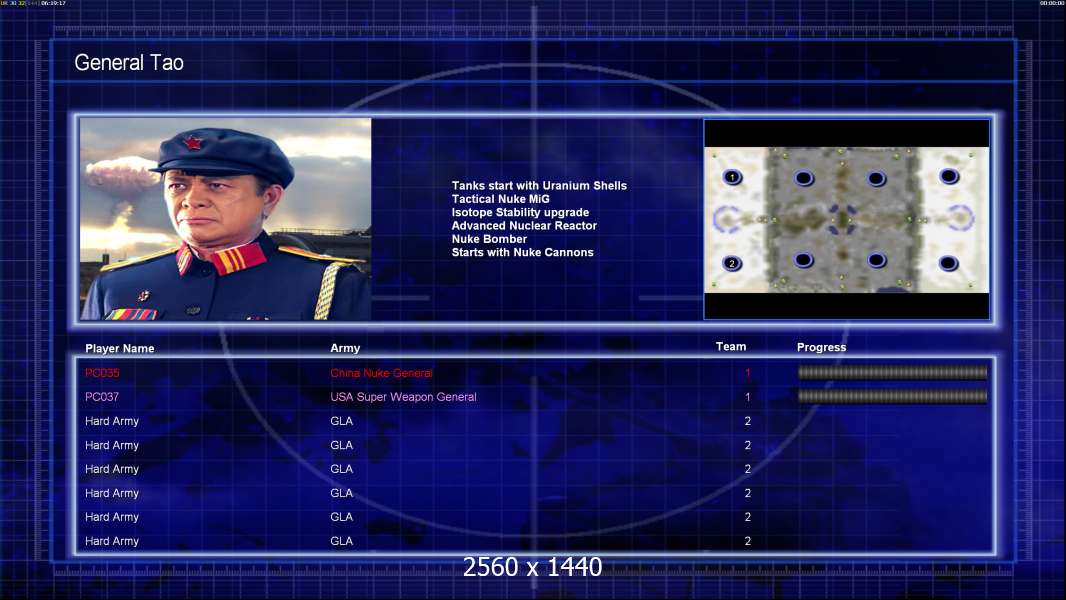Click the 'Nuke Bomber' line

pyautogui.click(x=489, y=239)
